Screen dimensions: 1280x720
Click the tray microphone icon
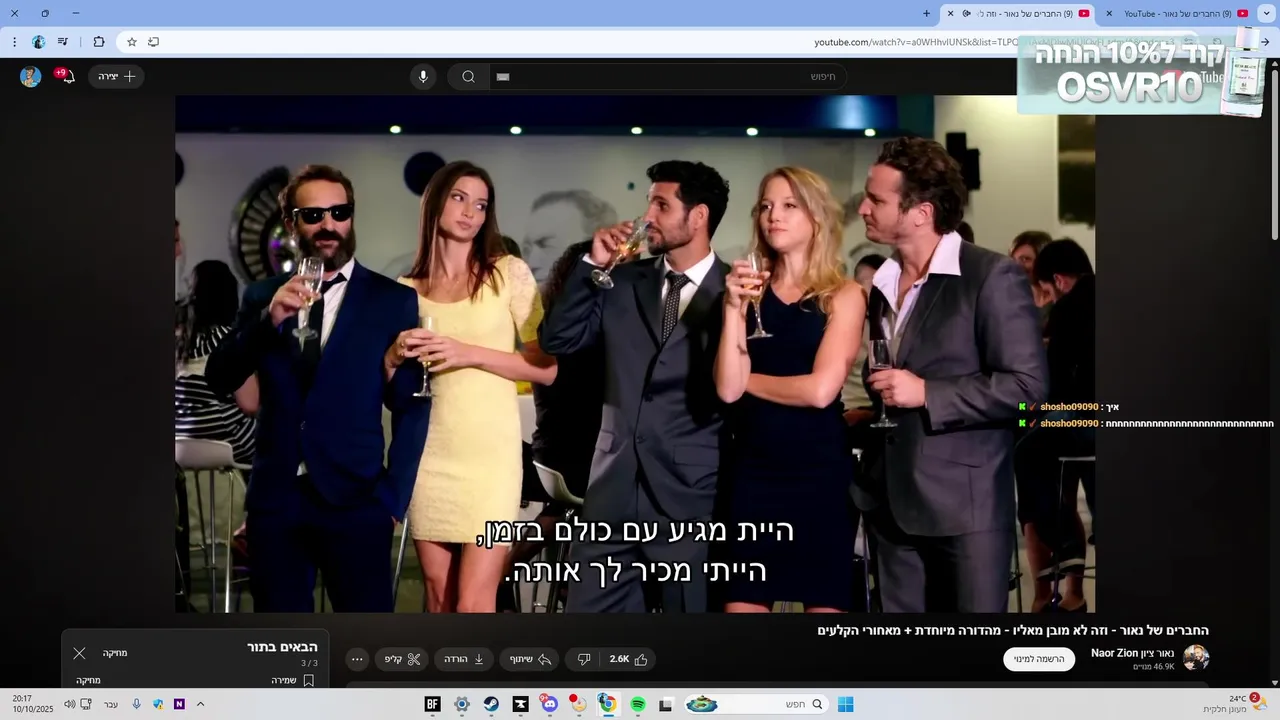click(136, 704)
